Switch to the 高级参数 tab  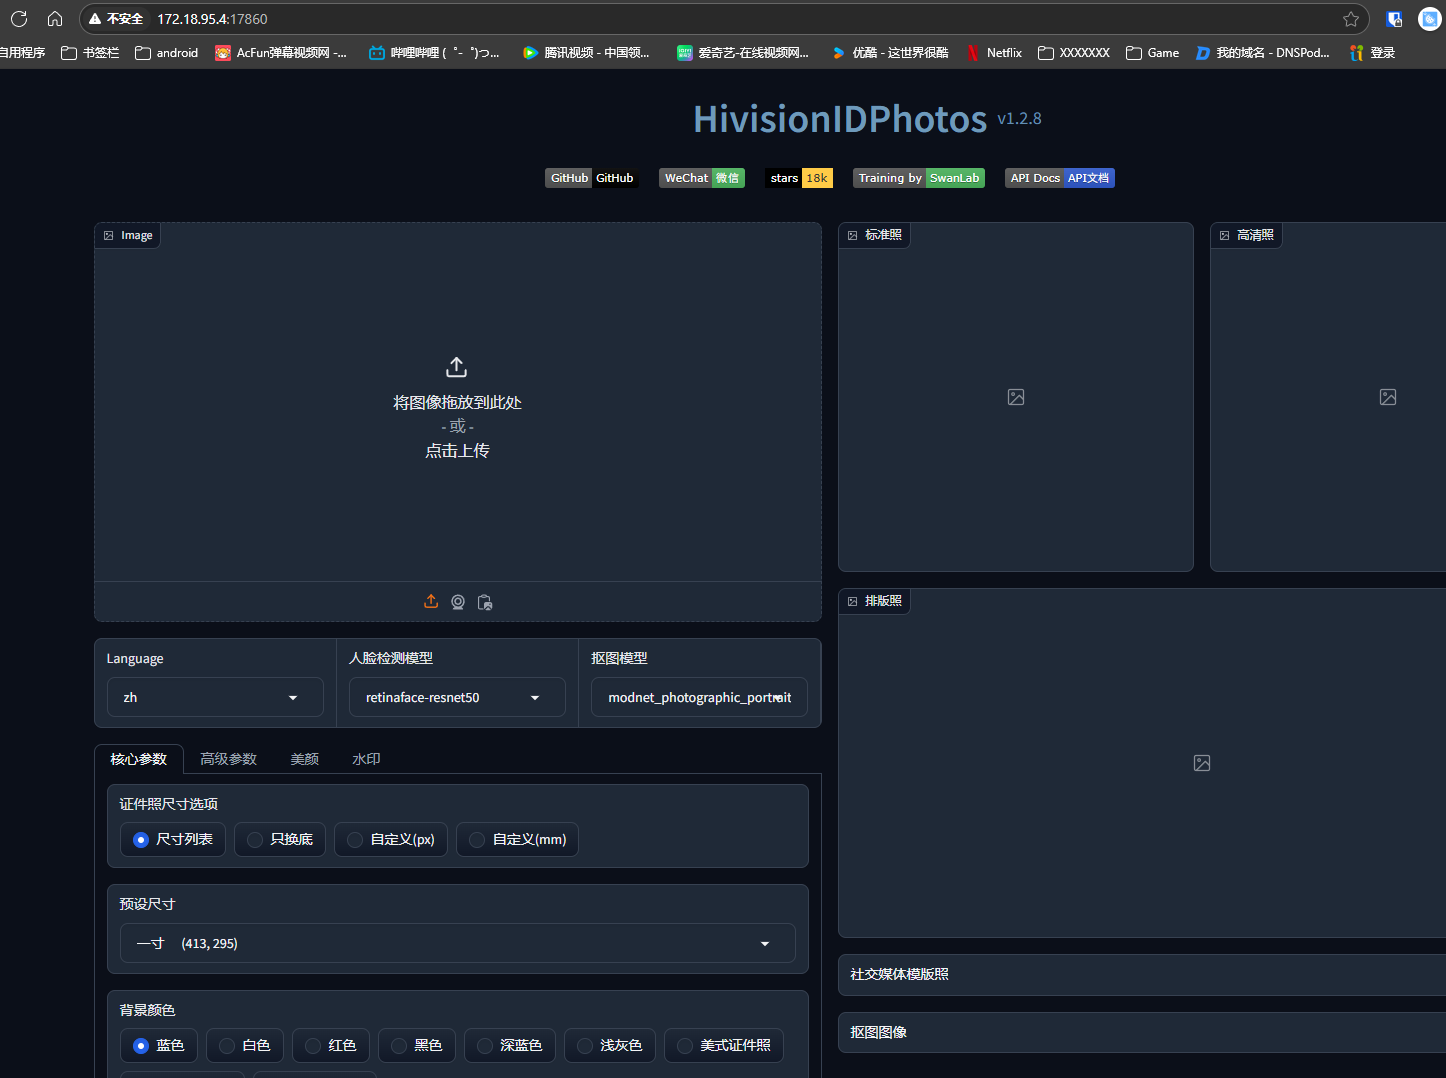coord(229,759)
